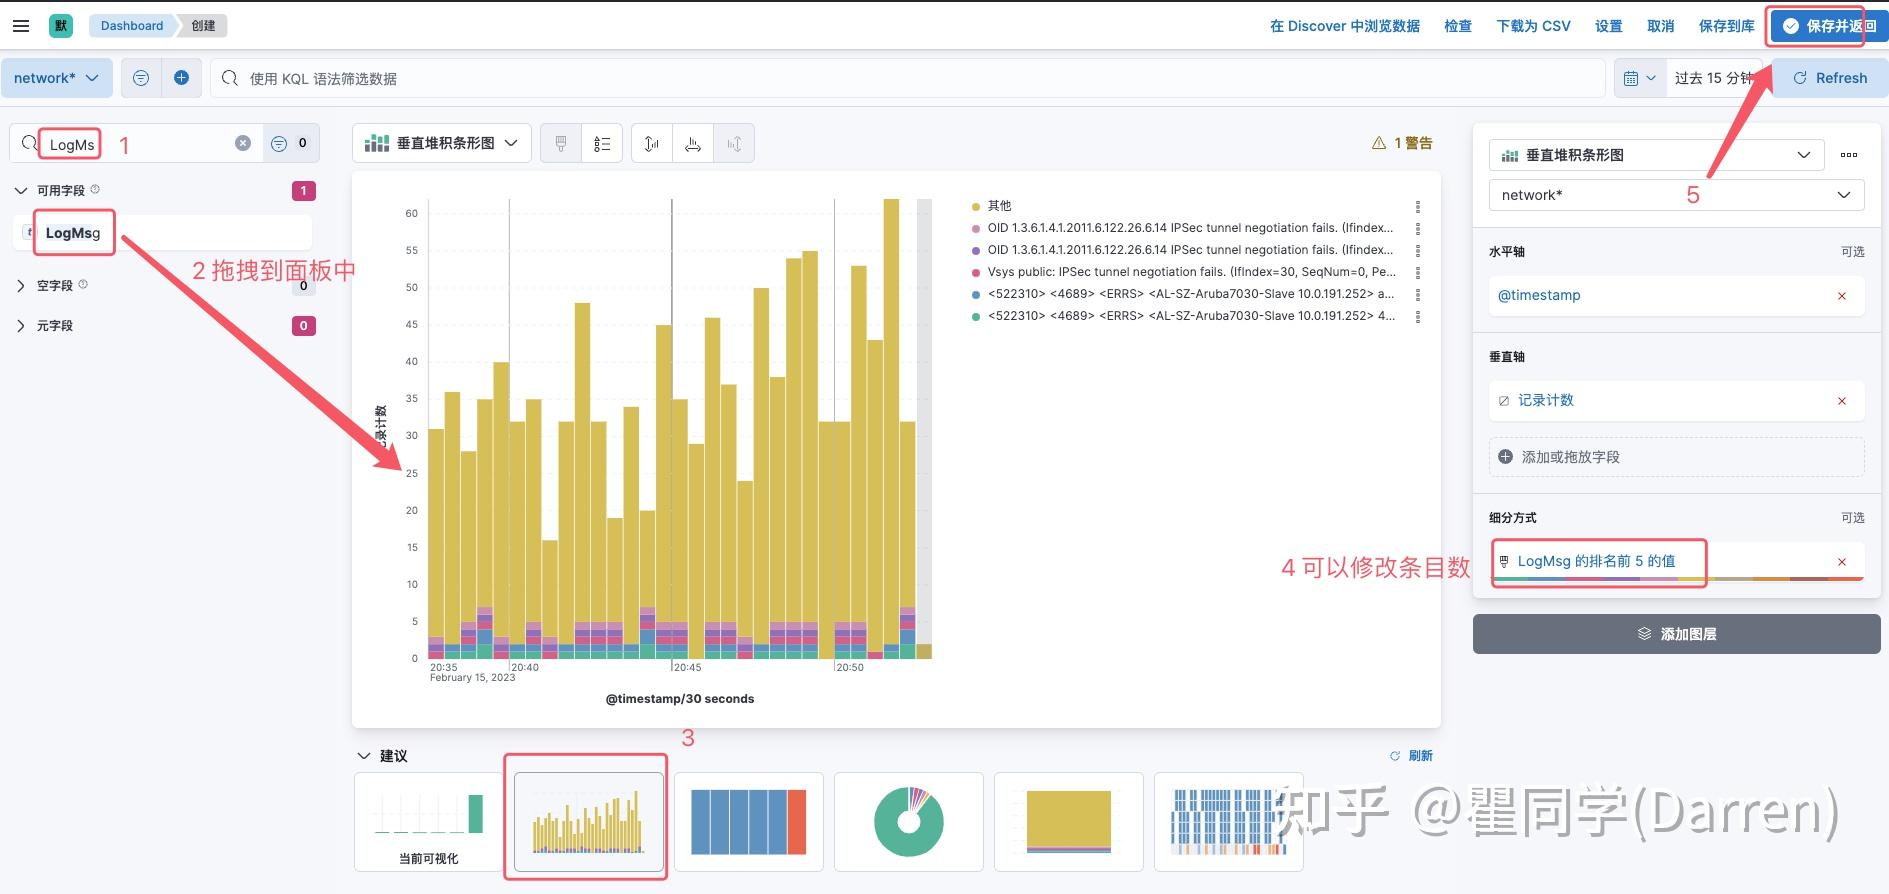Open the network* data view dropdown

56,78
